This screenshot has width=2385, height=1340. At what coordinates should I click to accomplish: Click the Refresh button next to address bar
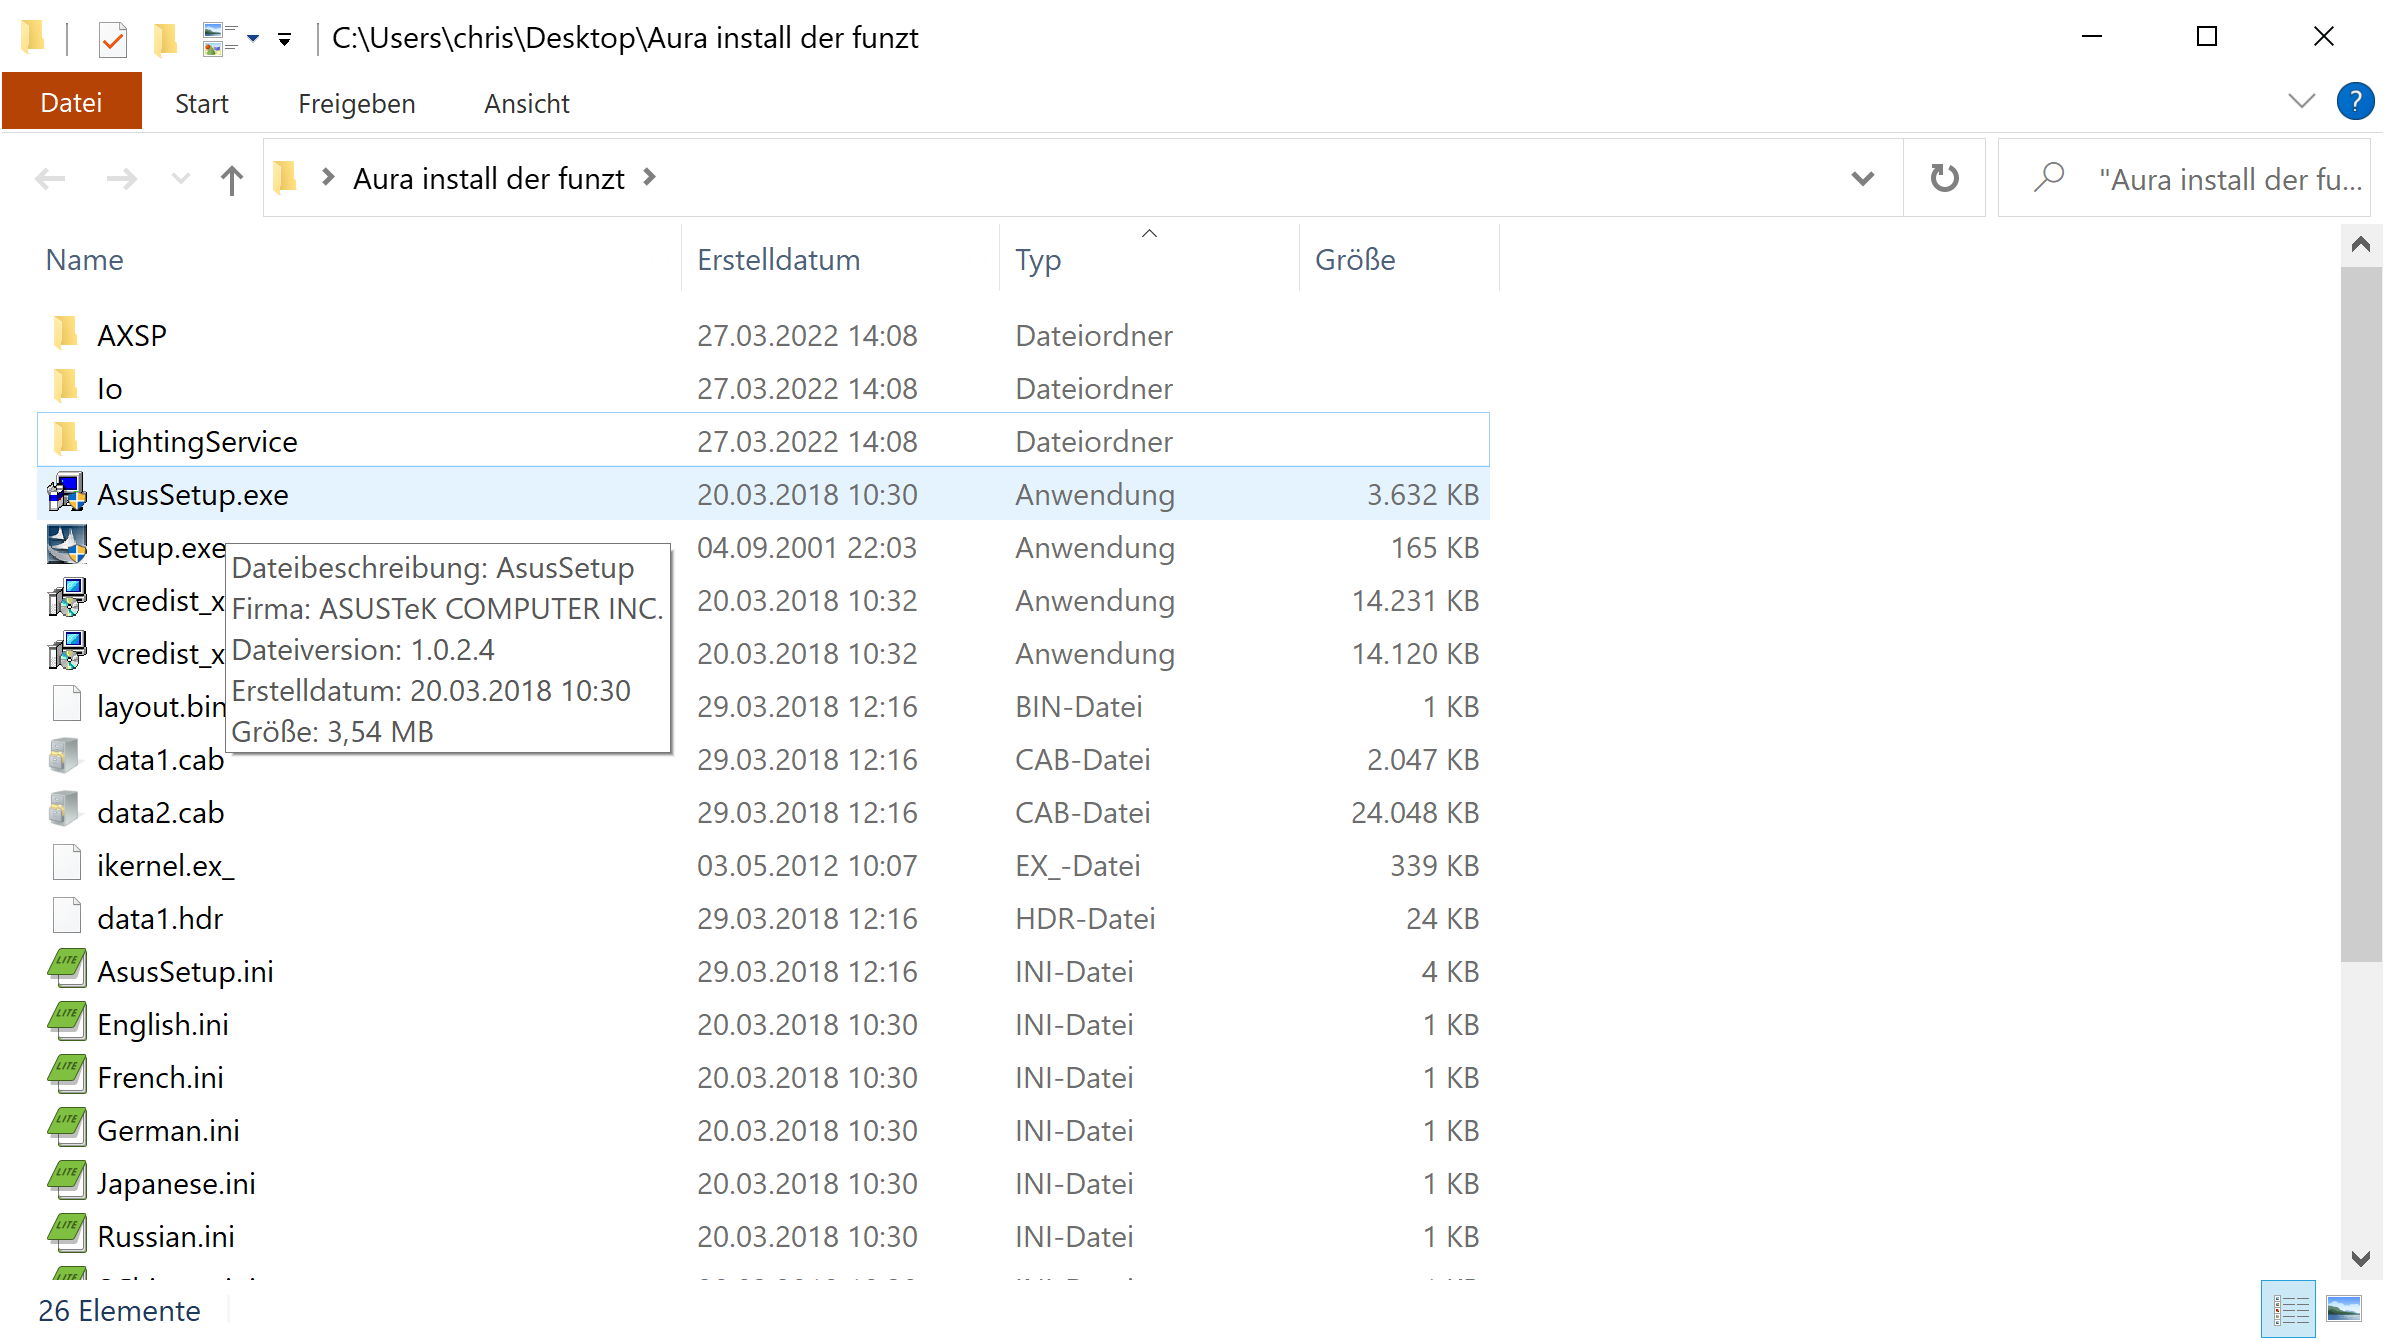(1943, 178)
